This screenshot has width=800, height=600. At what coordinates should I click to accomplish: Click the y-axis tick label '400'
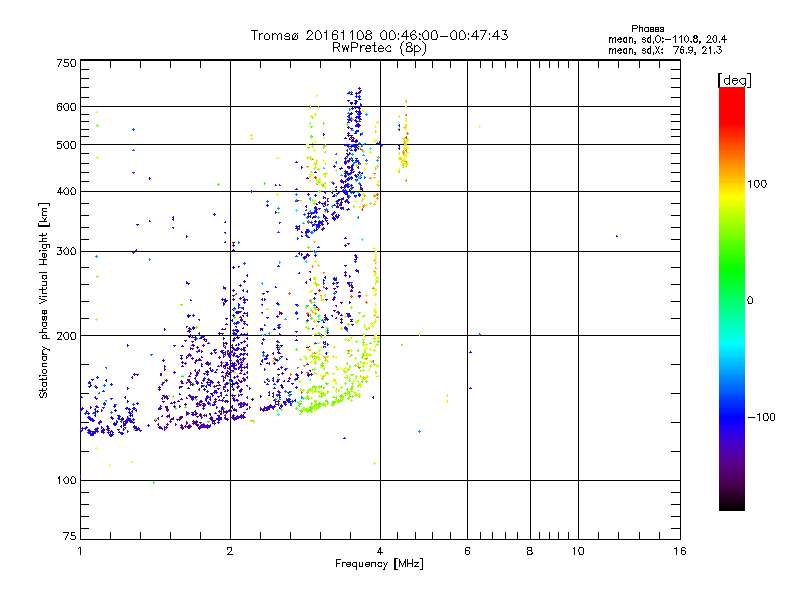66,192
